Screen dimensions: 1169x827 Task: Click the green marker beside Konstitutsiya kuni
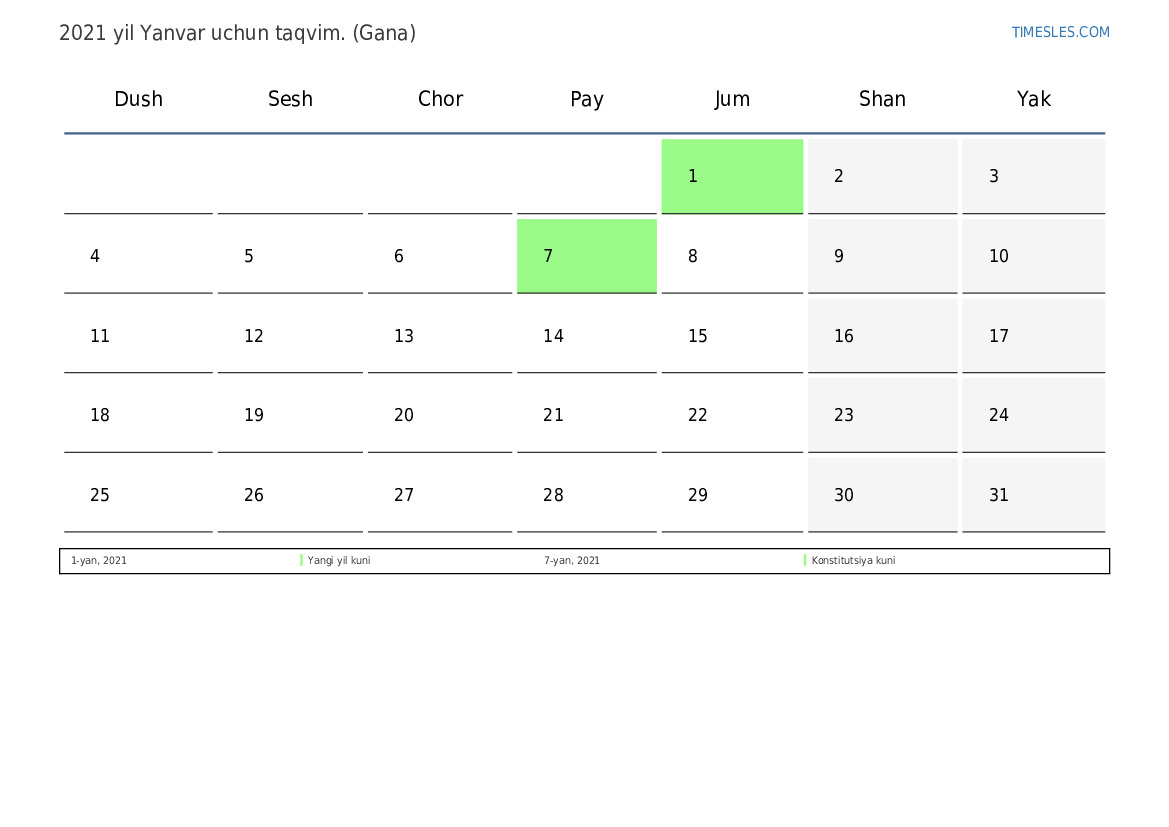point(805,560)
